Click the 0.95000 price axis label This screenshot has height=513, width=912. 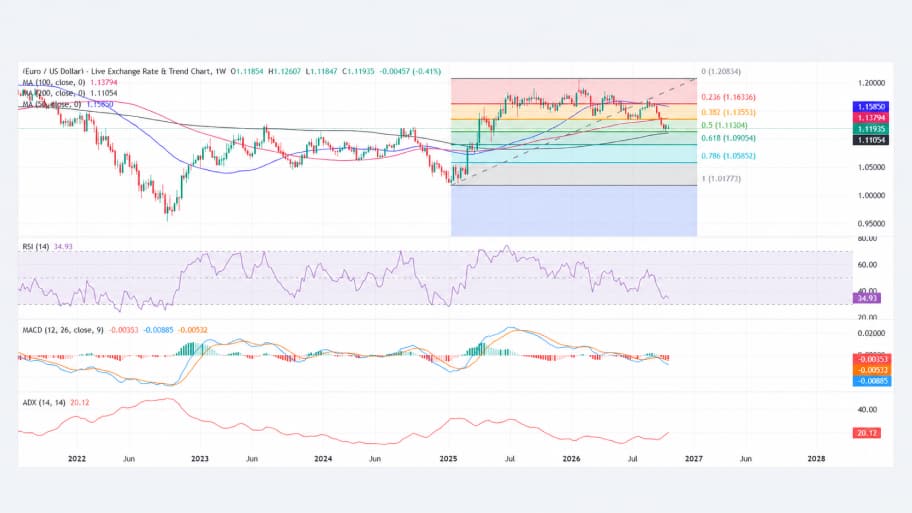click(871, 223)
